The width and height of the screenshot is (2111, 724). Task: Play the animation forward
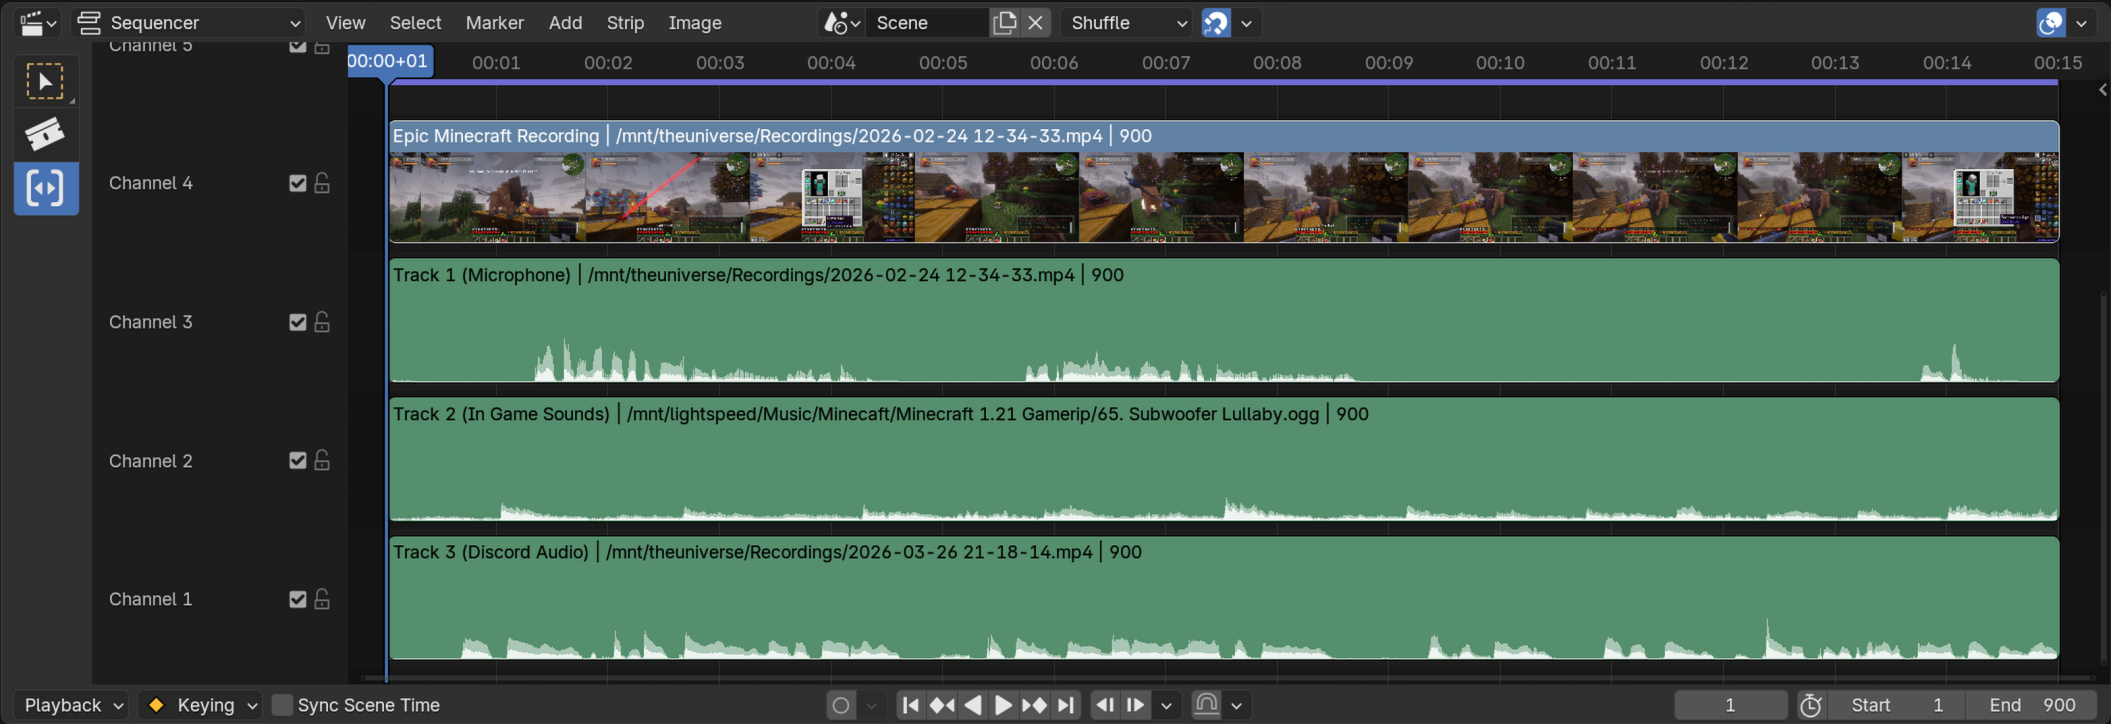coord(1003,705)
